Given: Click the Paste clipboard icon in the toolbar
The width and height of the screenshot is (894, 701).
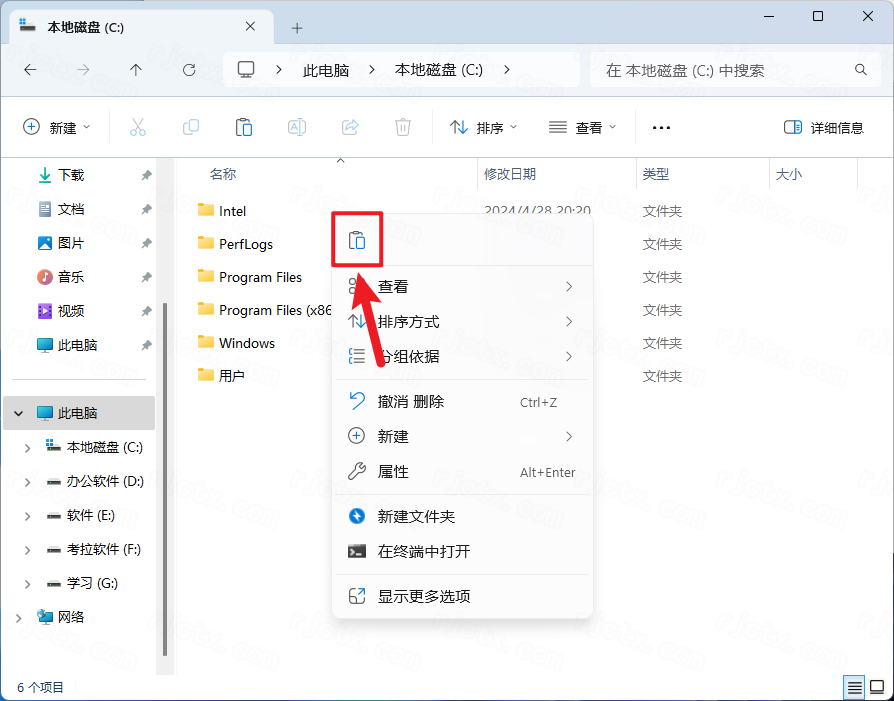Looking at the screenshot, I should 244,127.
